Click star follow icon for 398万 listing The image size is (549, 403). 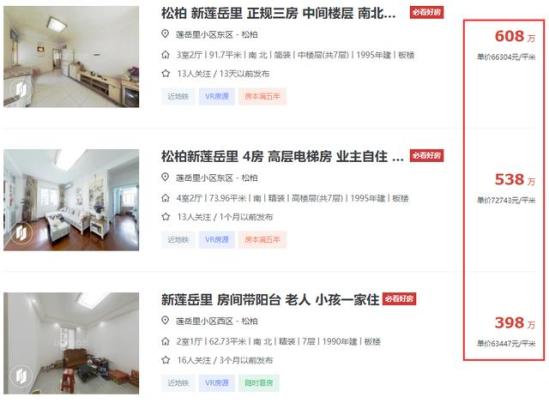(x=166, y=360)
